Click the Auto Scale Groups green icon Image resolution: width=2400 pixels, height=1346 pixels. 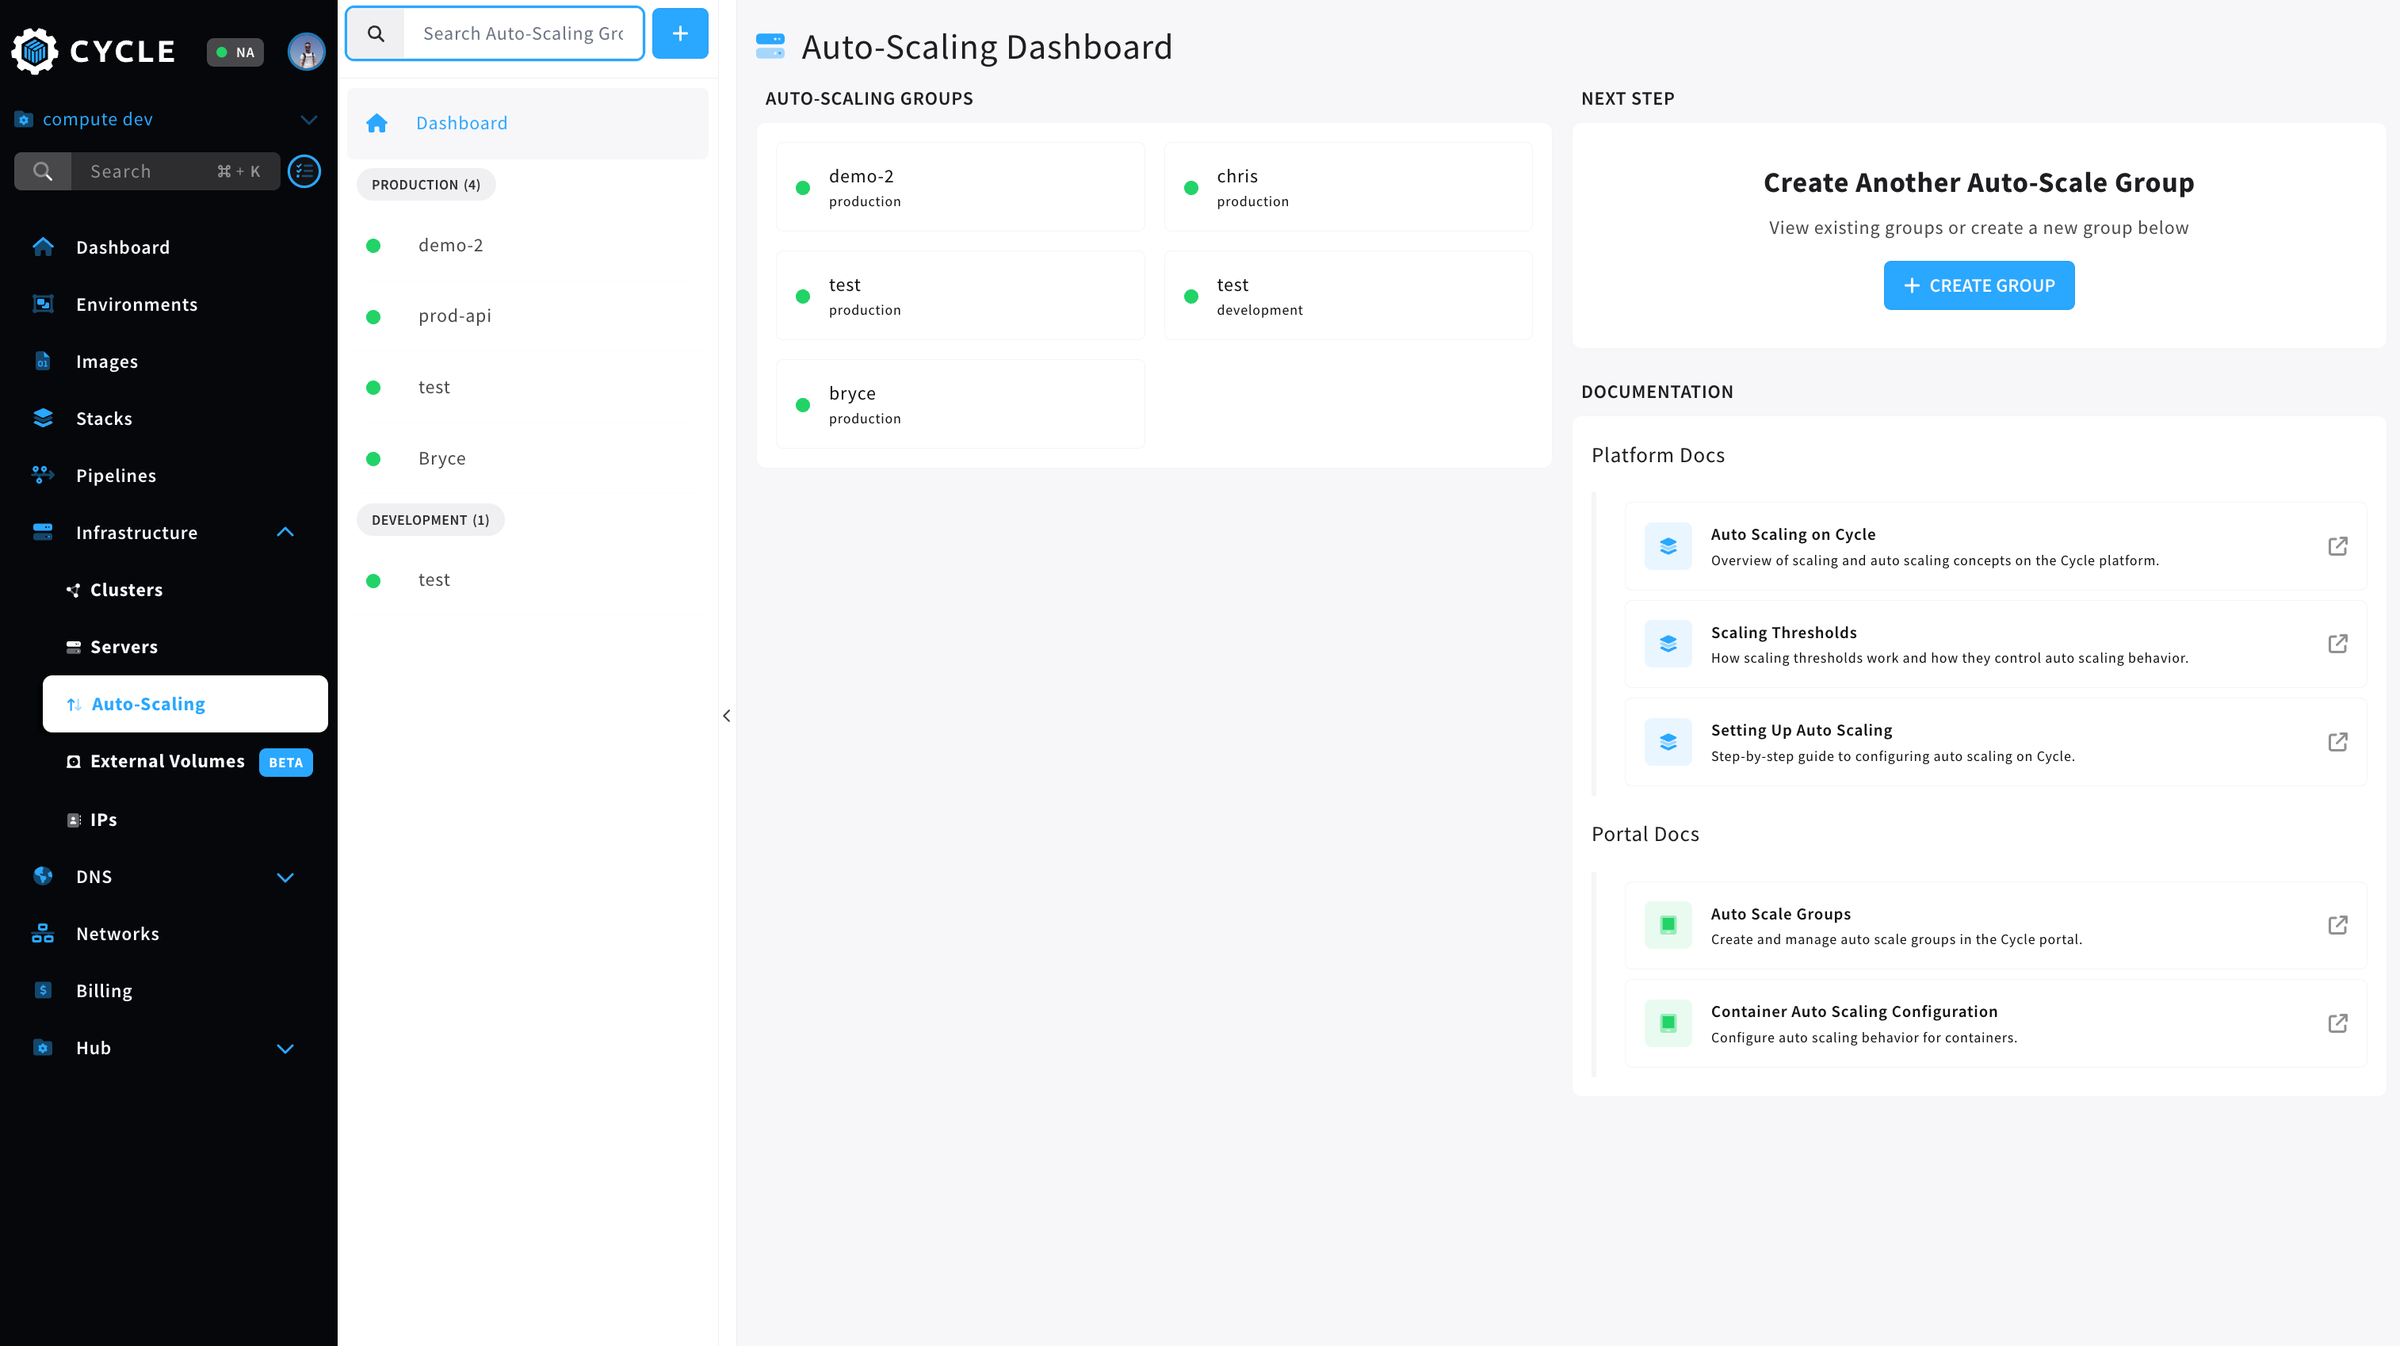(1668, 925)
